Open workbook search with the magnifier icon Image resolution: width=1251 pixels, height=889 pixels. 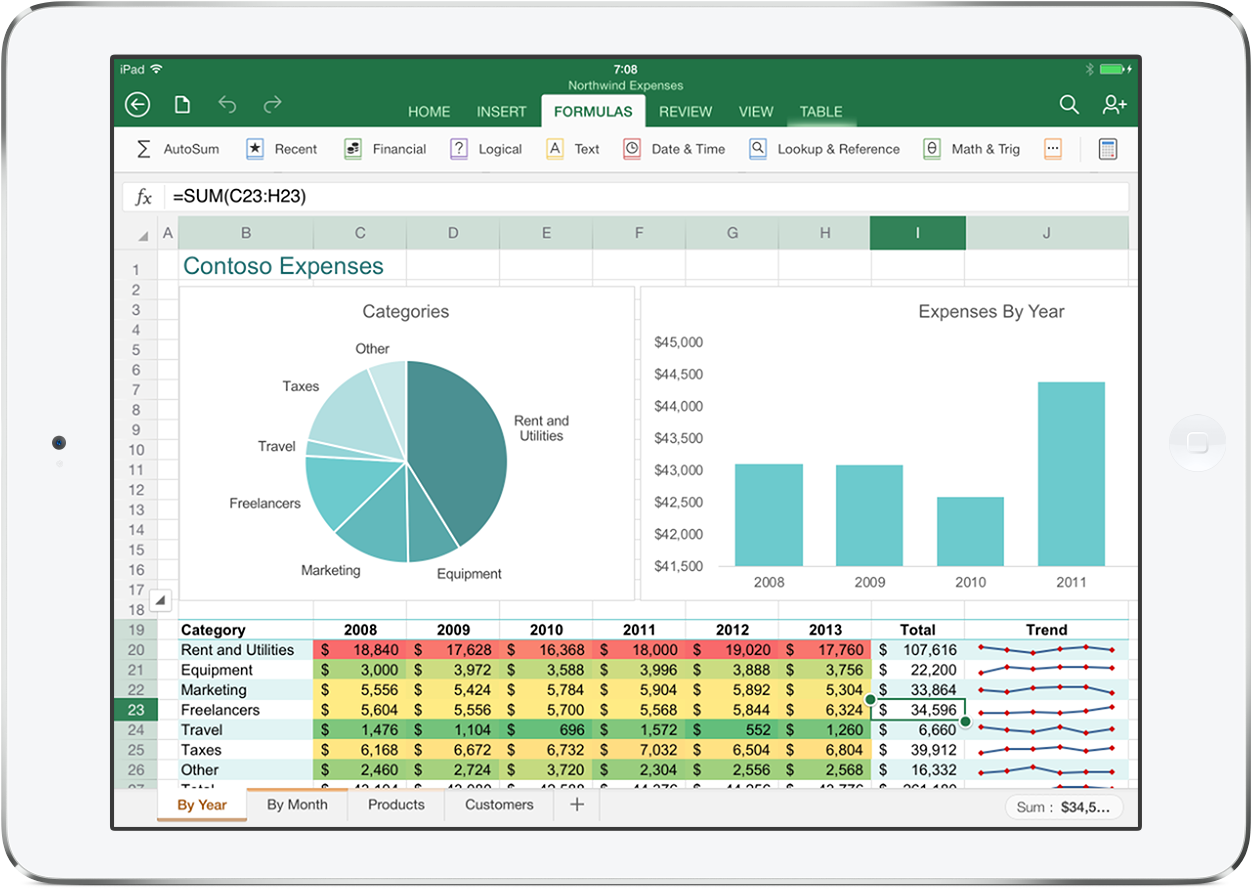tap(1069, 104)
